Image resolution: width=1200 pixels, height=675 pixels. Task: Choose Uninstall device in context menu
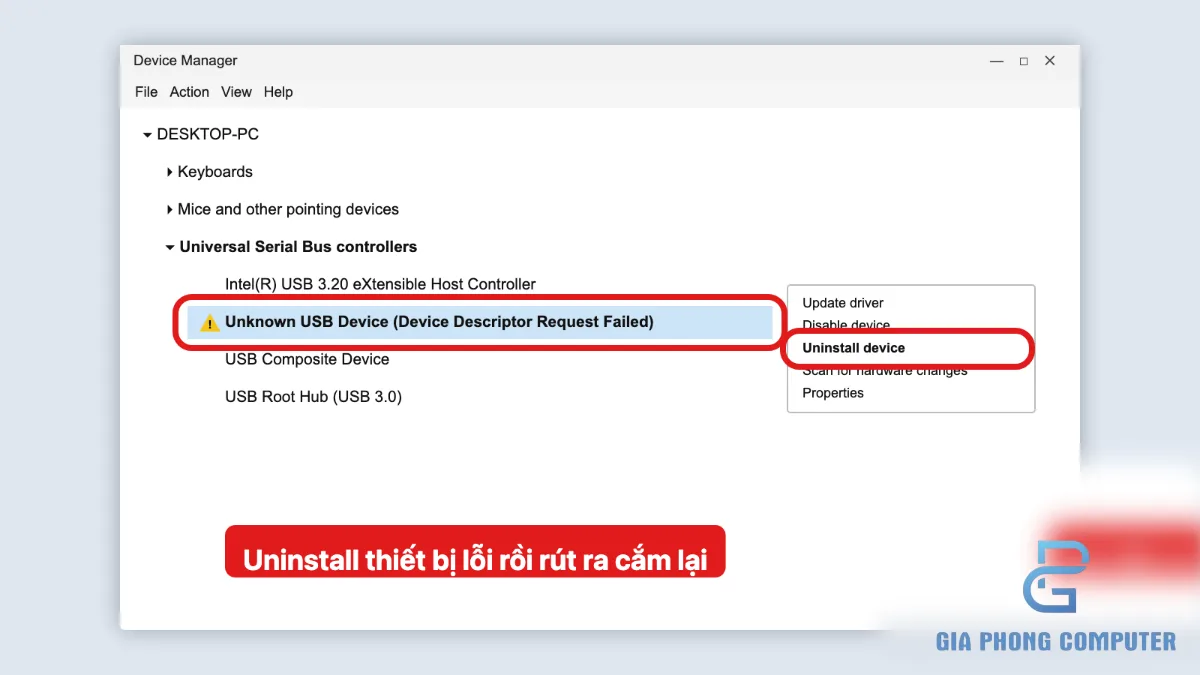[853, 348]
